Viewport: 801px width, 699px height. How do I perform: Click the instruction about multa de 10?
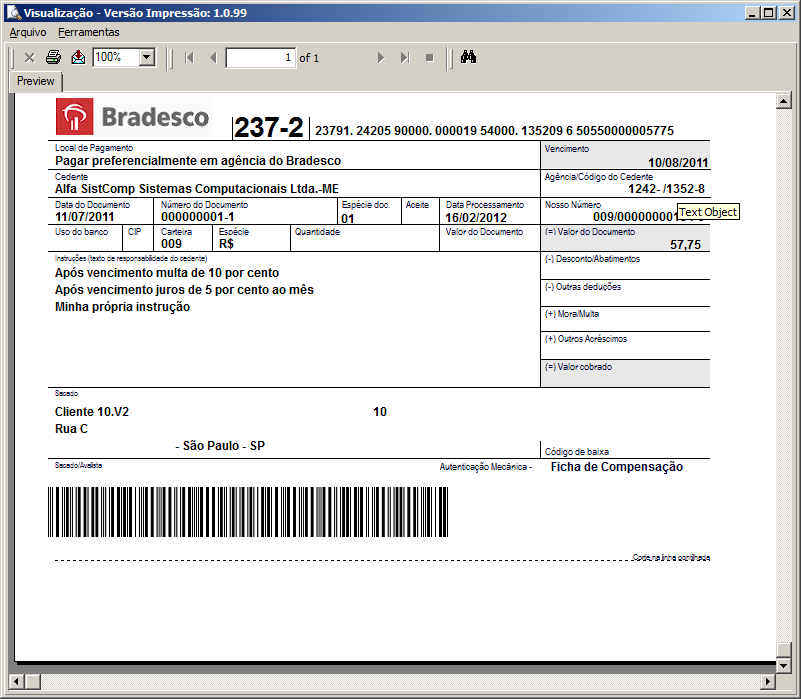point(167,273)
